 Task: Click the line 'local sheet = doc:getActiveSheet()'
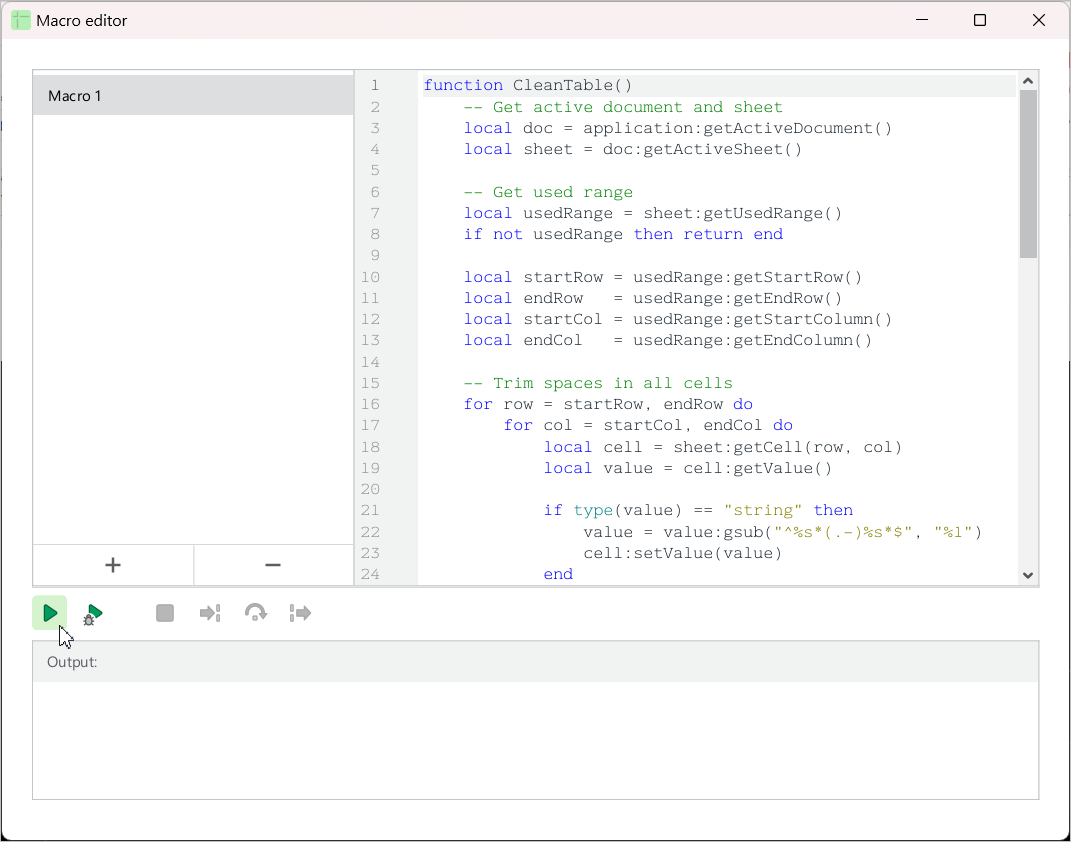click(632, 150)
